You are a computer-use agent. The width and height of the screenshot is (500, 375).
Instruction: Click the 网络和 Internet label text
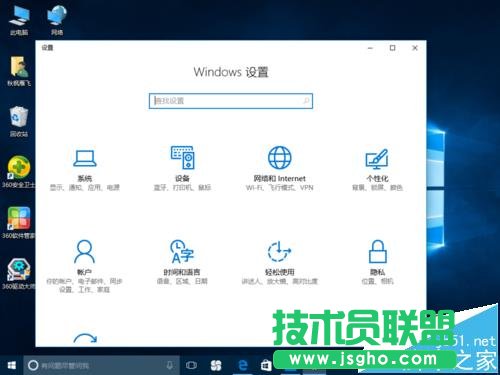[279, 178]
